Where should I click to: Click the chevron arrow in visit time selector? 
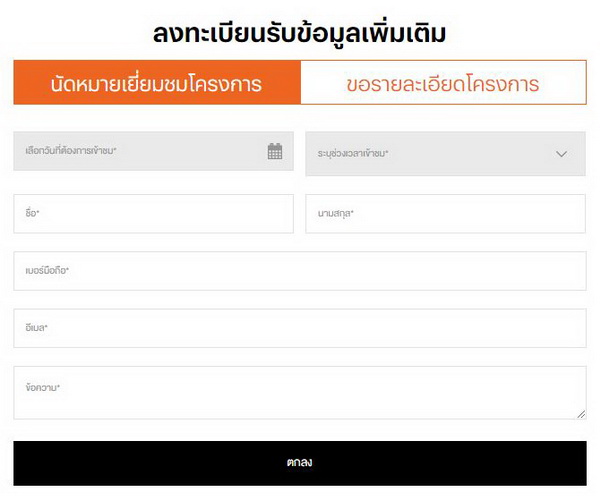[561, 154]
